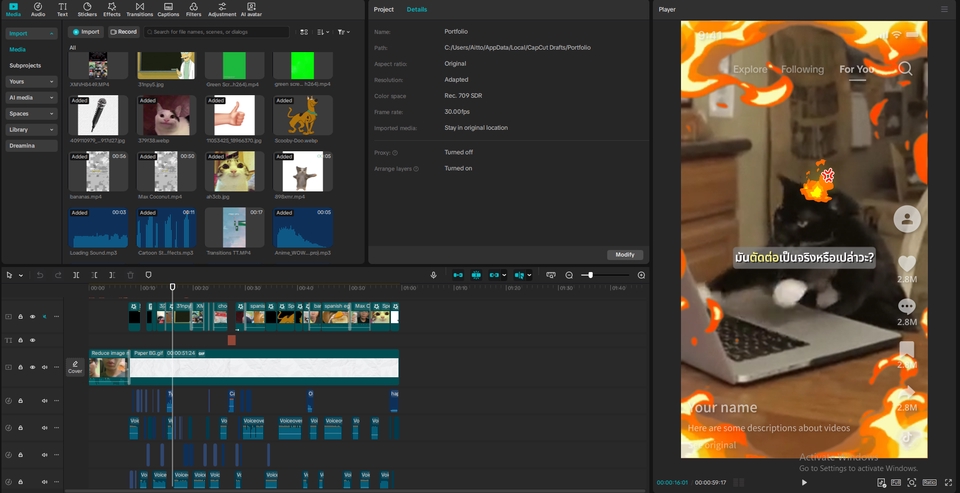This screenshot has width=960, height=493.
Task: Click the Cover edit button on the timeline
Action: click(75, 367)
